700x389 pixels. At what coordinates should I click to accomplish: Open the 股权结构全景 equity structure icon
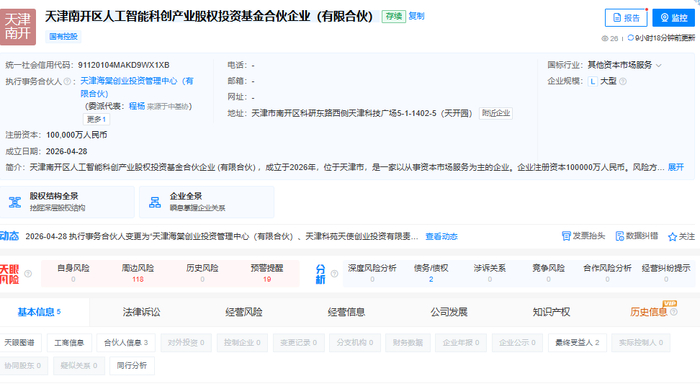[15, 202]
